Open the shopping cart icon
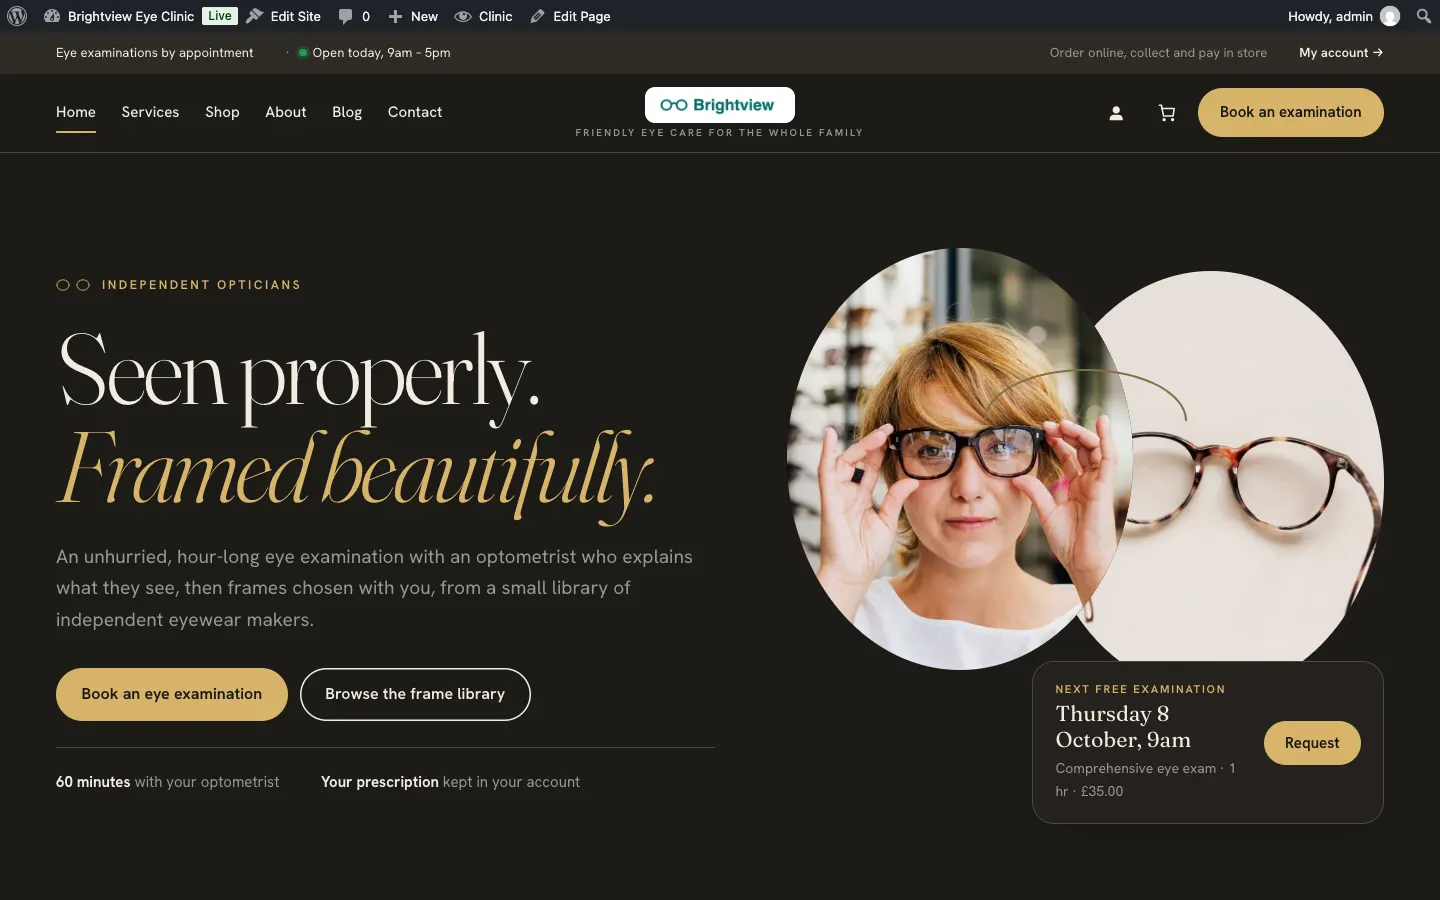 [x=1166, y=113]
